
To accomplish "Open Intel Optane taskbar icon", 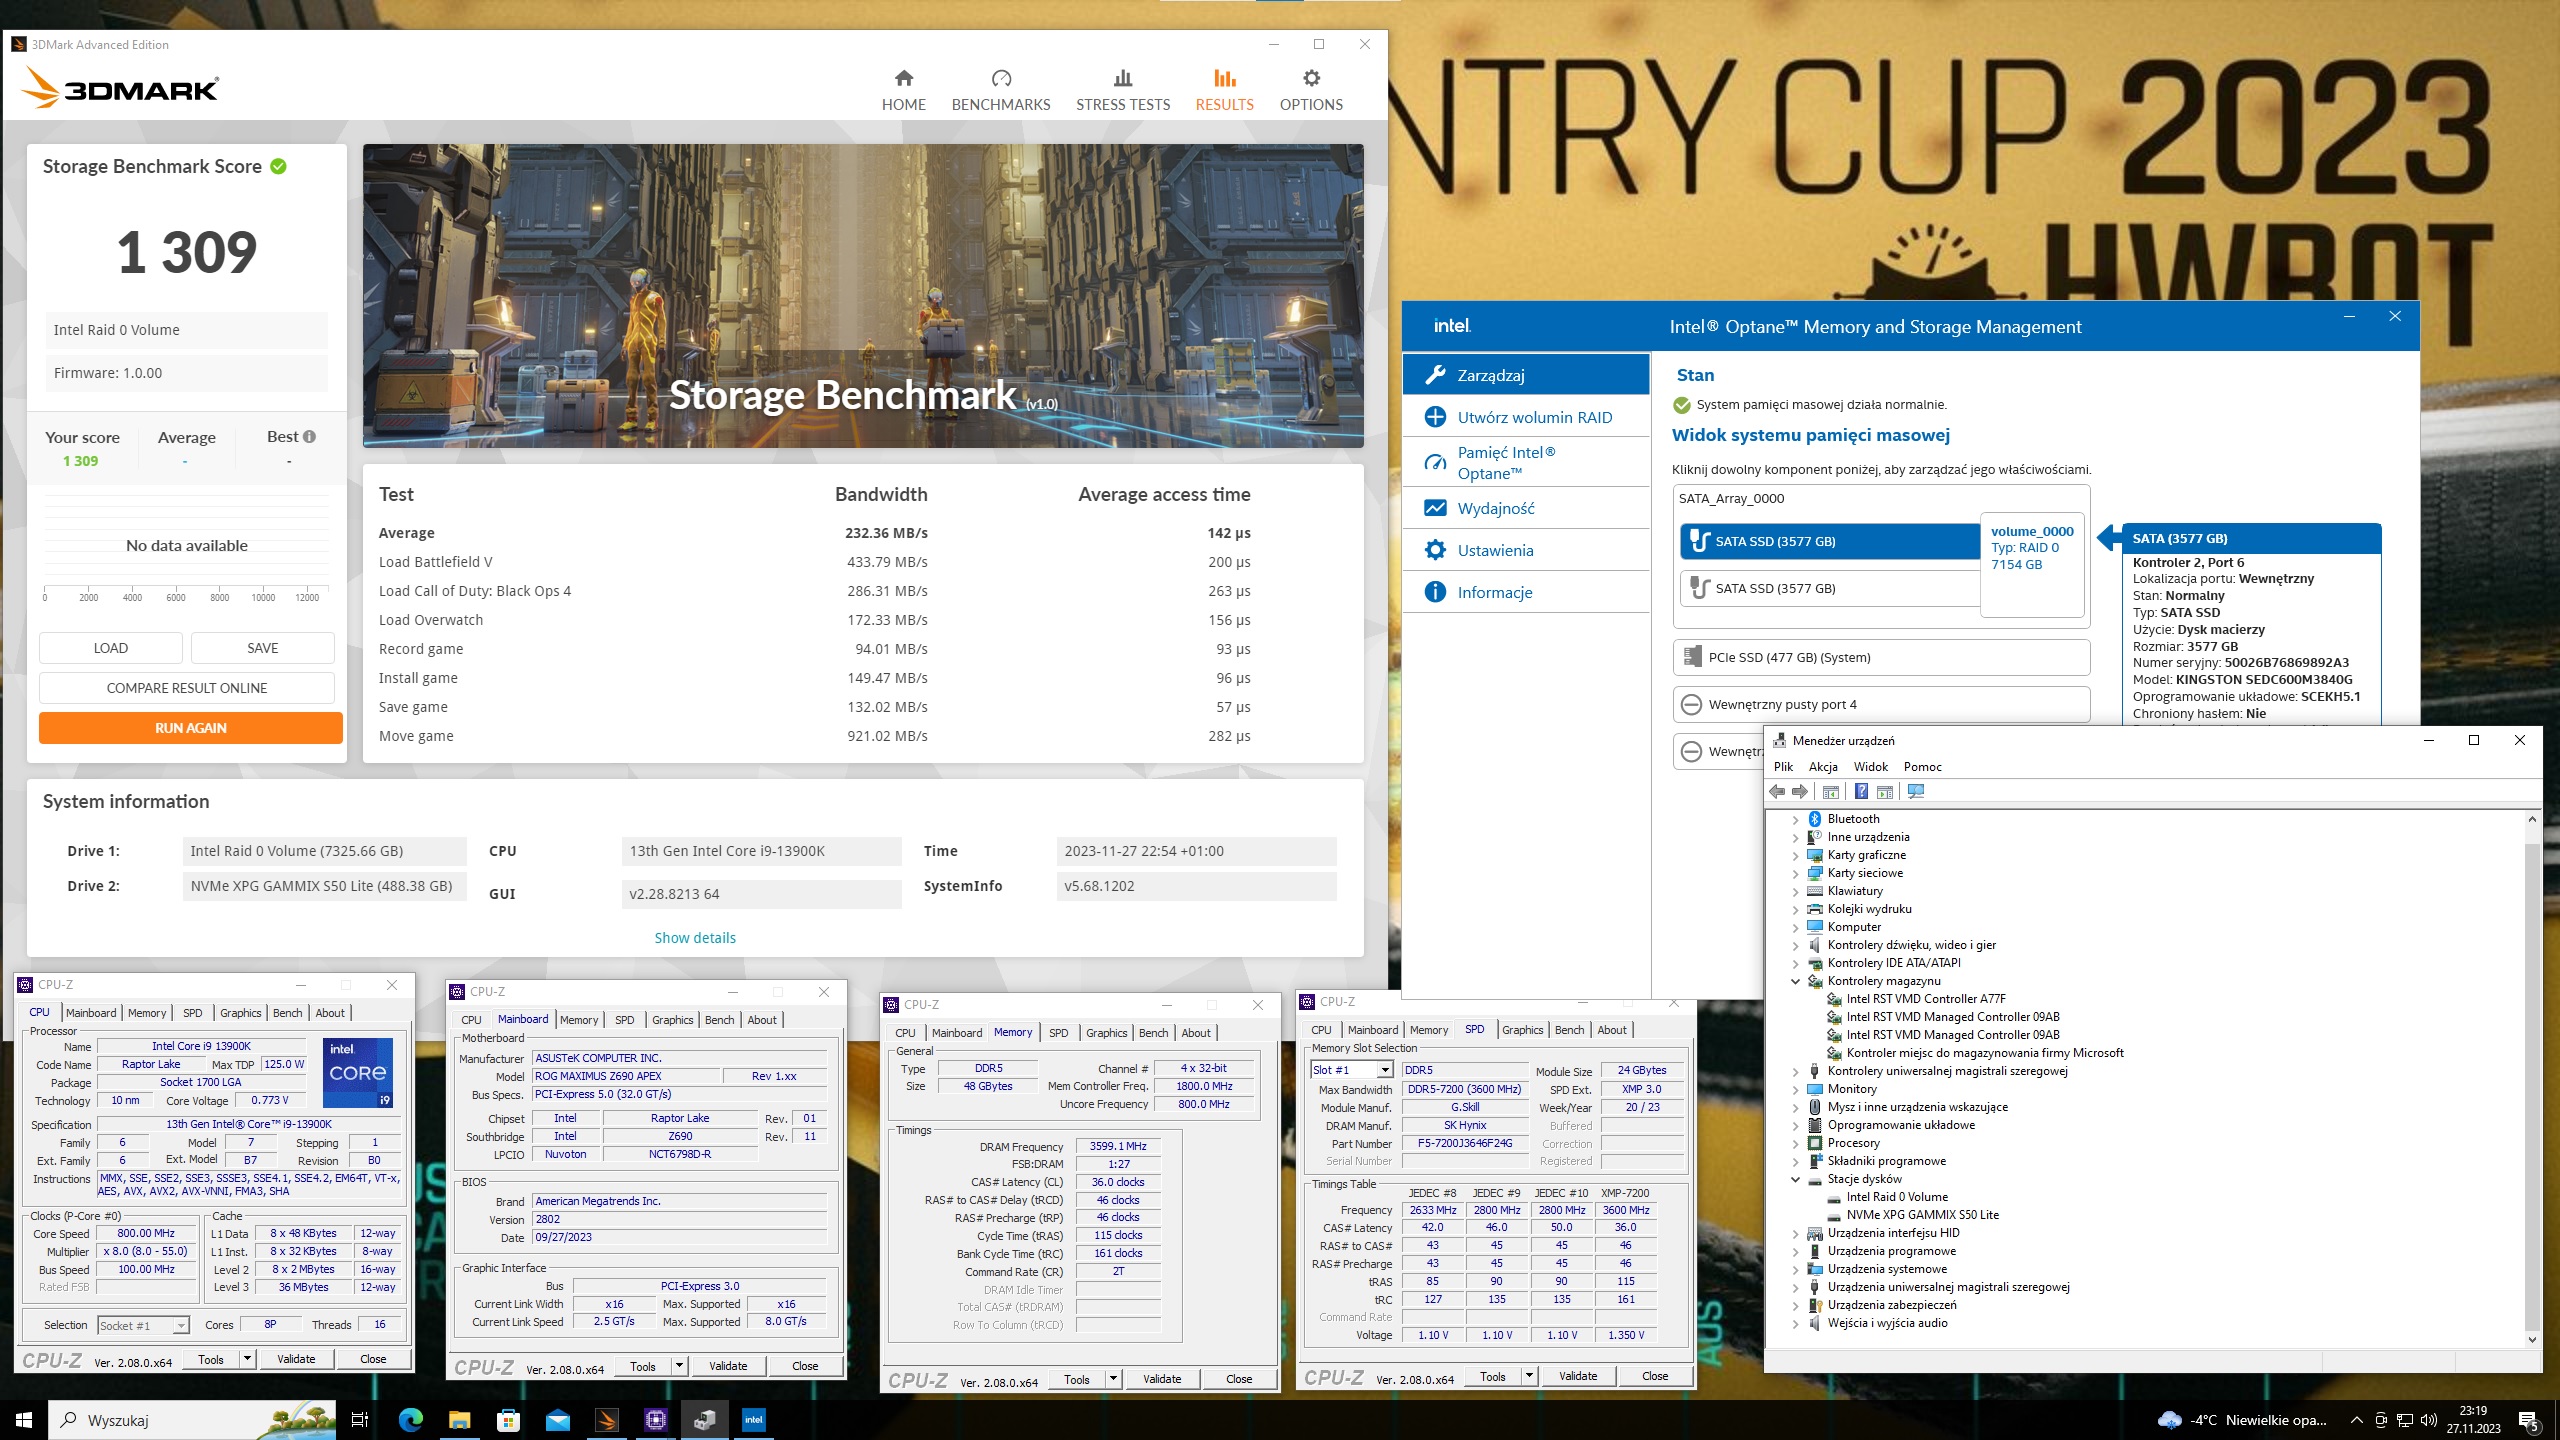I will [x=754, y=1420].
